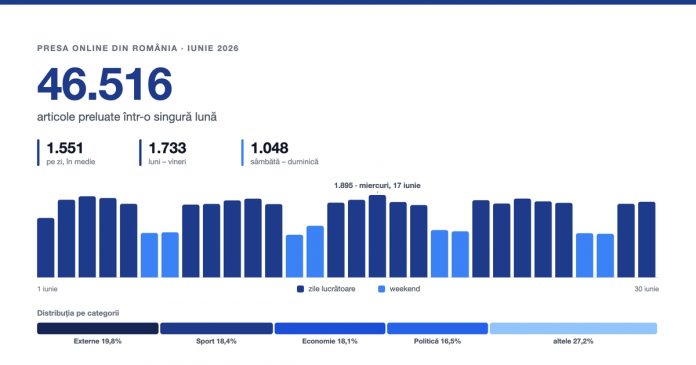Click the '1 iunie' axis label
The height and width of the screenshot is (365, 696).
47,289
